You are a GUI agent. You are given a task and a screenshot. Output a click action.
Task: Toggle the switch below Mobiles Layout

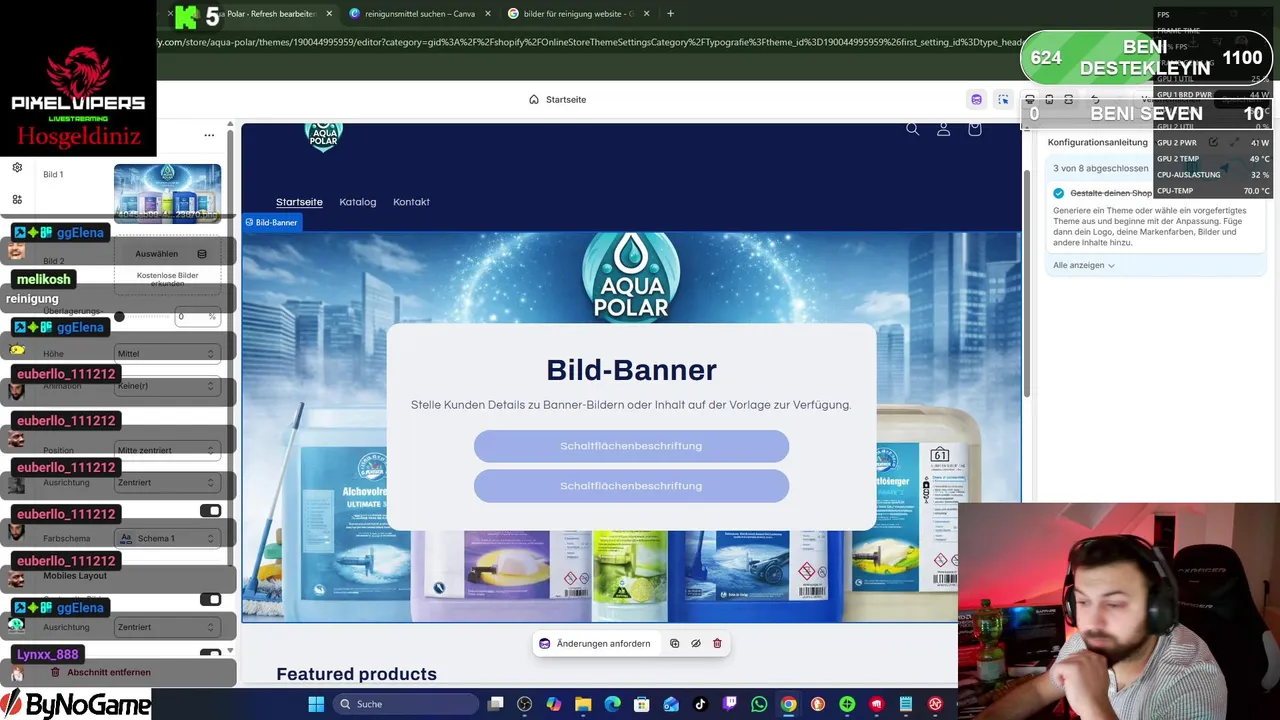pos(210,599)
